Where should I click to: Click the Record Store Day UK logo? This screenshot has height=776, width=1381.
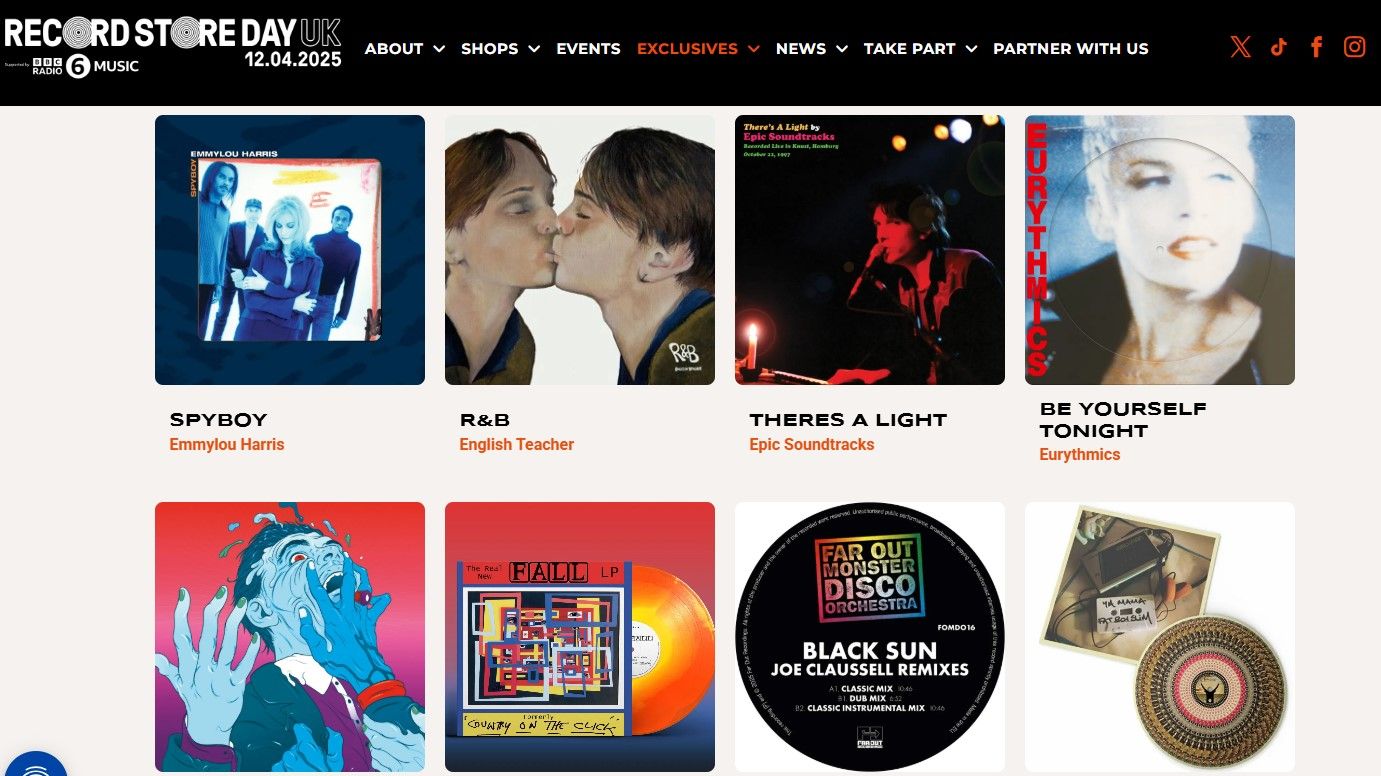tap(173, 46)
